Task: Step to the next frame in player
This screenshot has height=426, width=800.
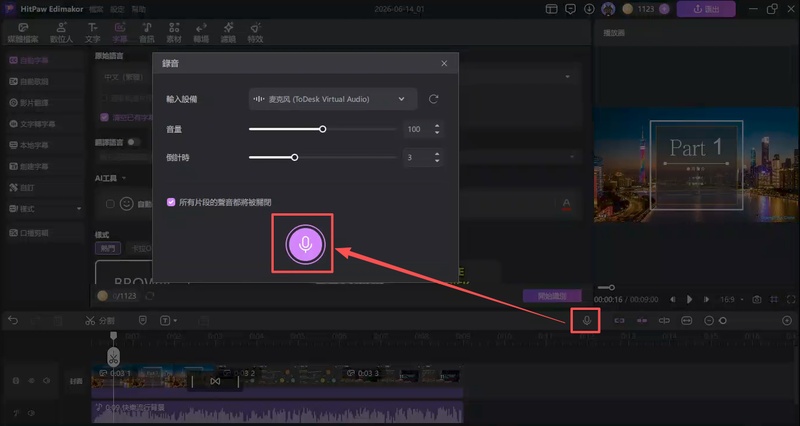Action: (706, 299)
